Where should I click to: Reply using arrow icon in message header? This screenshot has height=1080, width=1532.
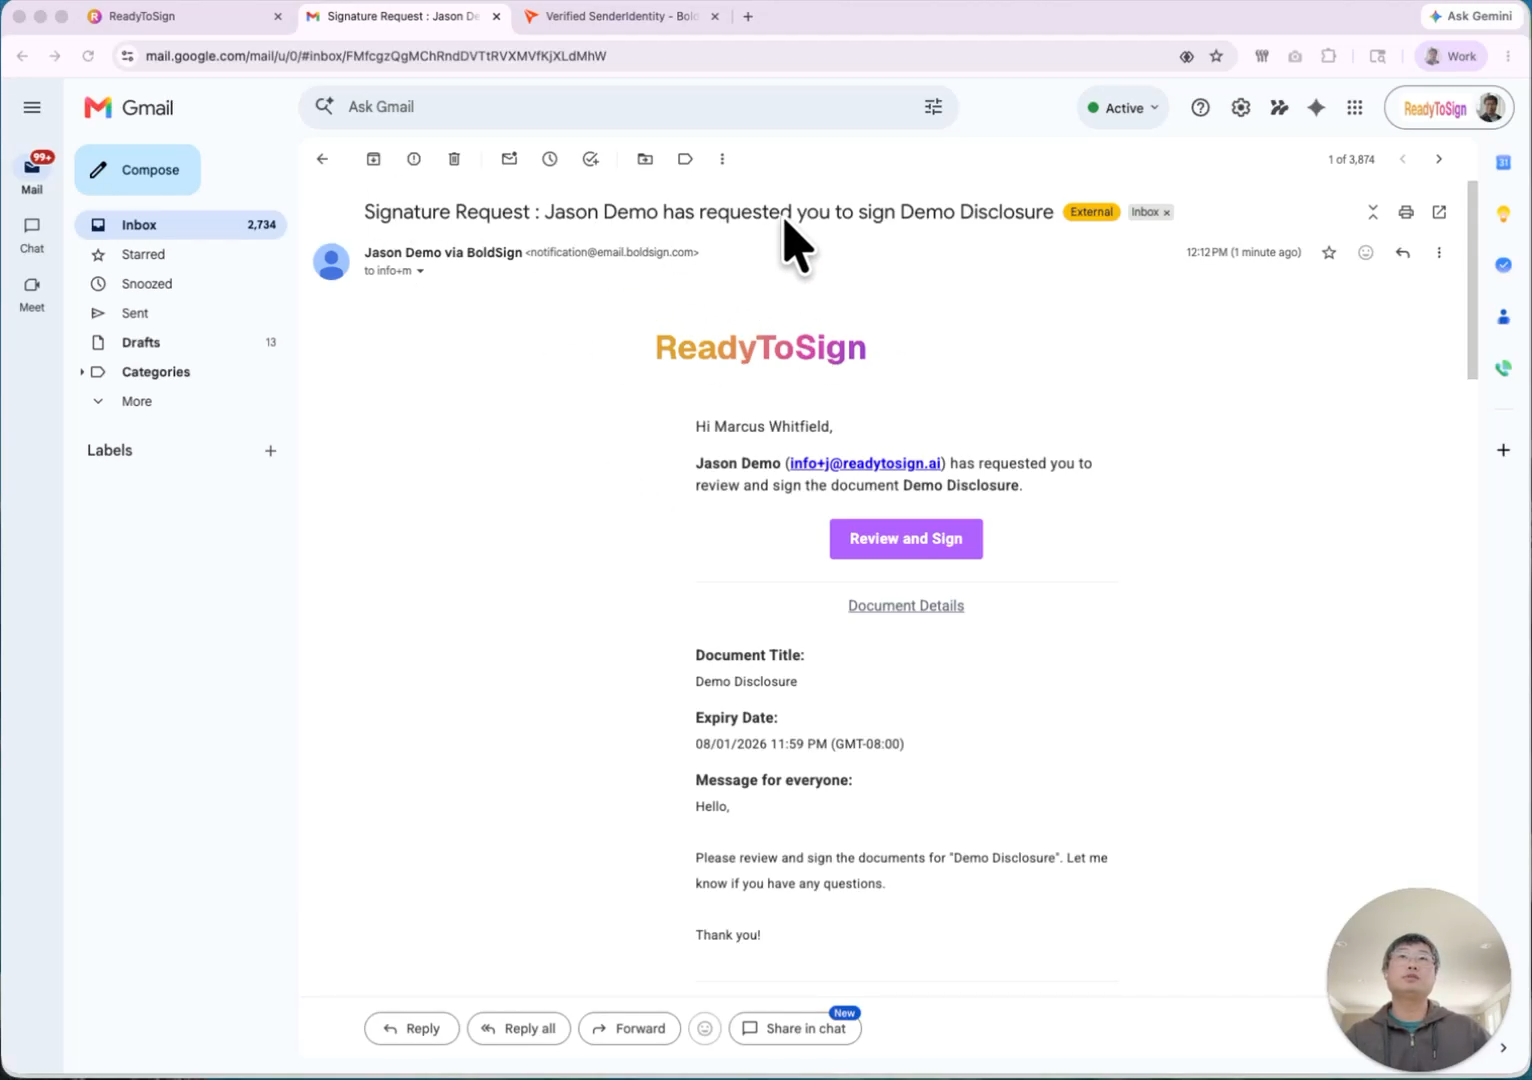pos(1403,253)
